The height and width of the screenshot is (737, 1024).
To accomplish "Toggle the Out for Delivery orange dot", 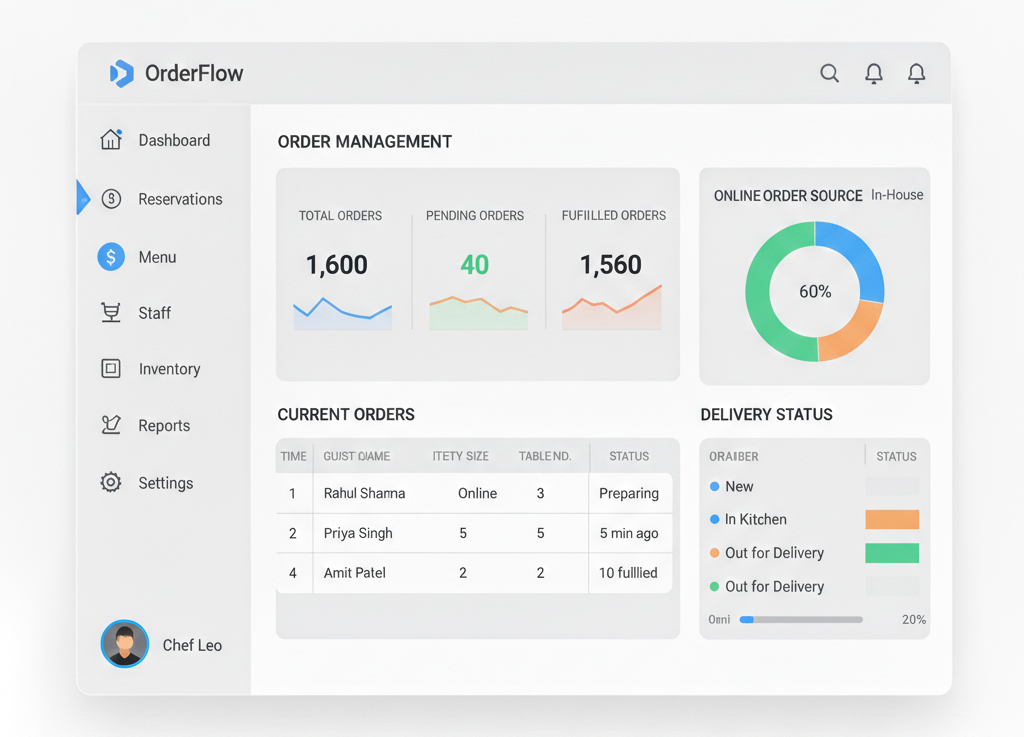I will [x=712, y=553].
